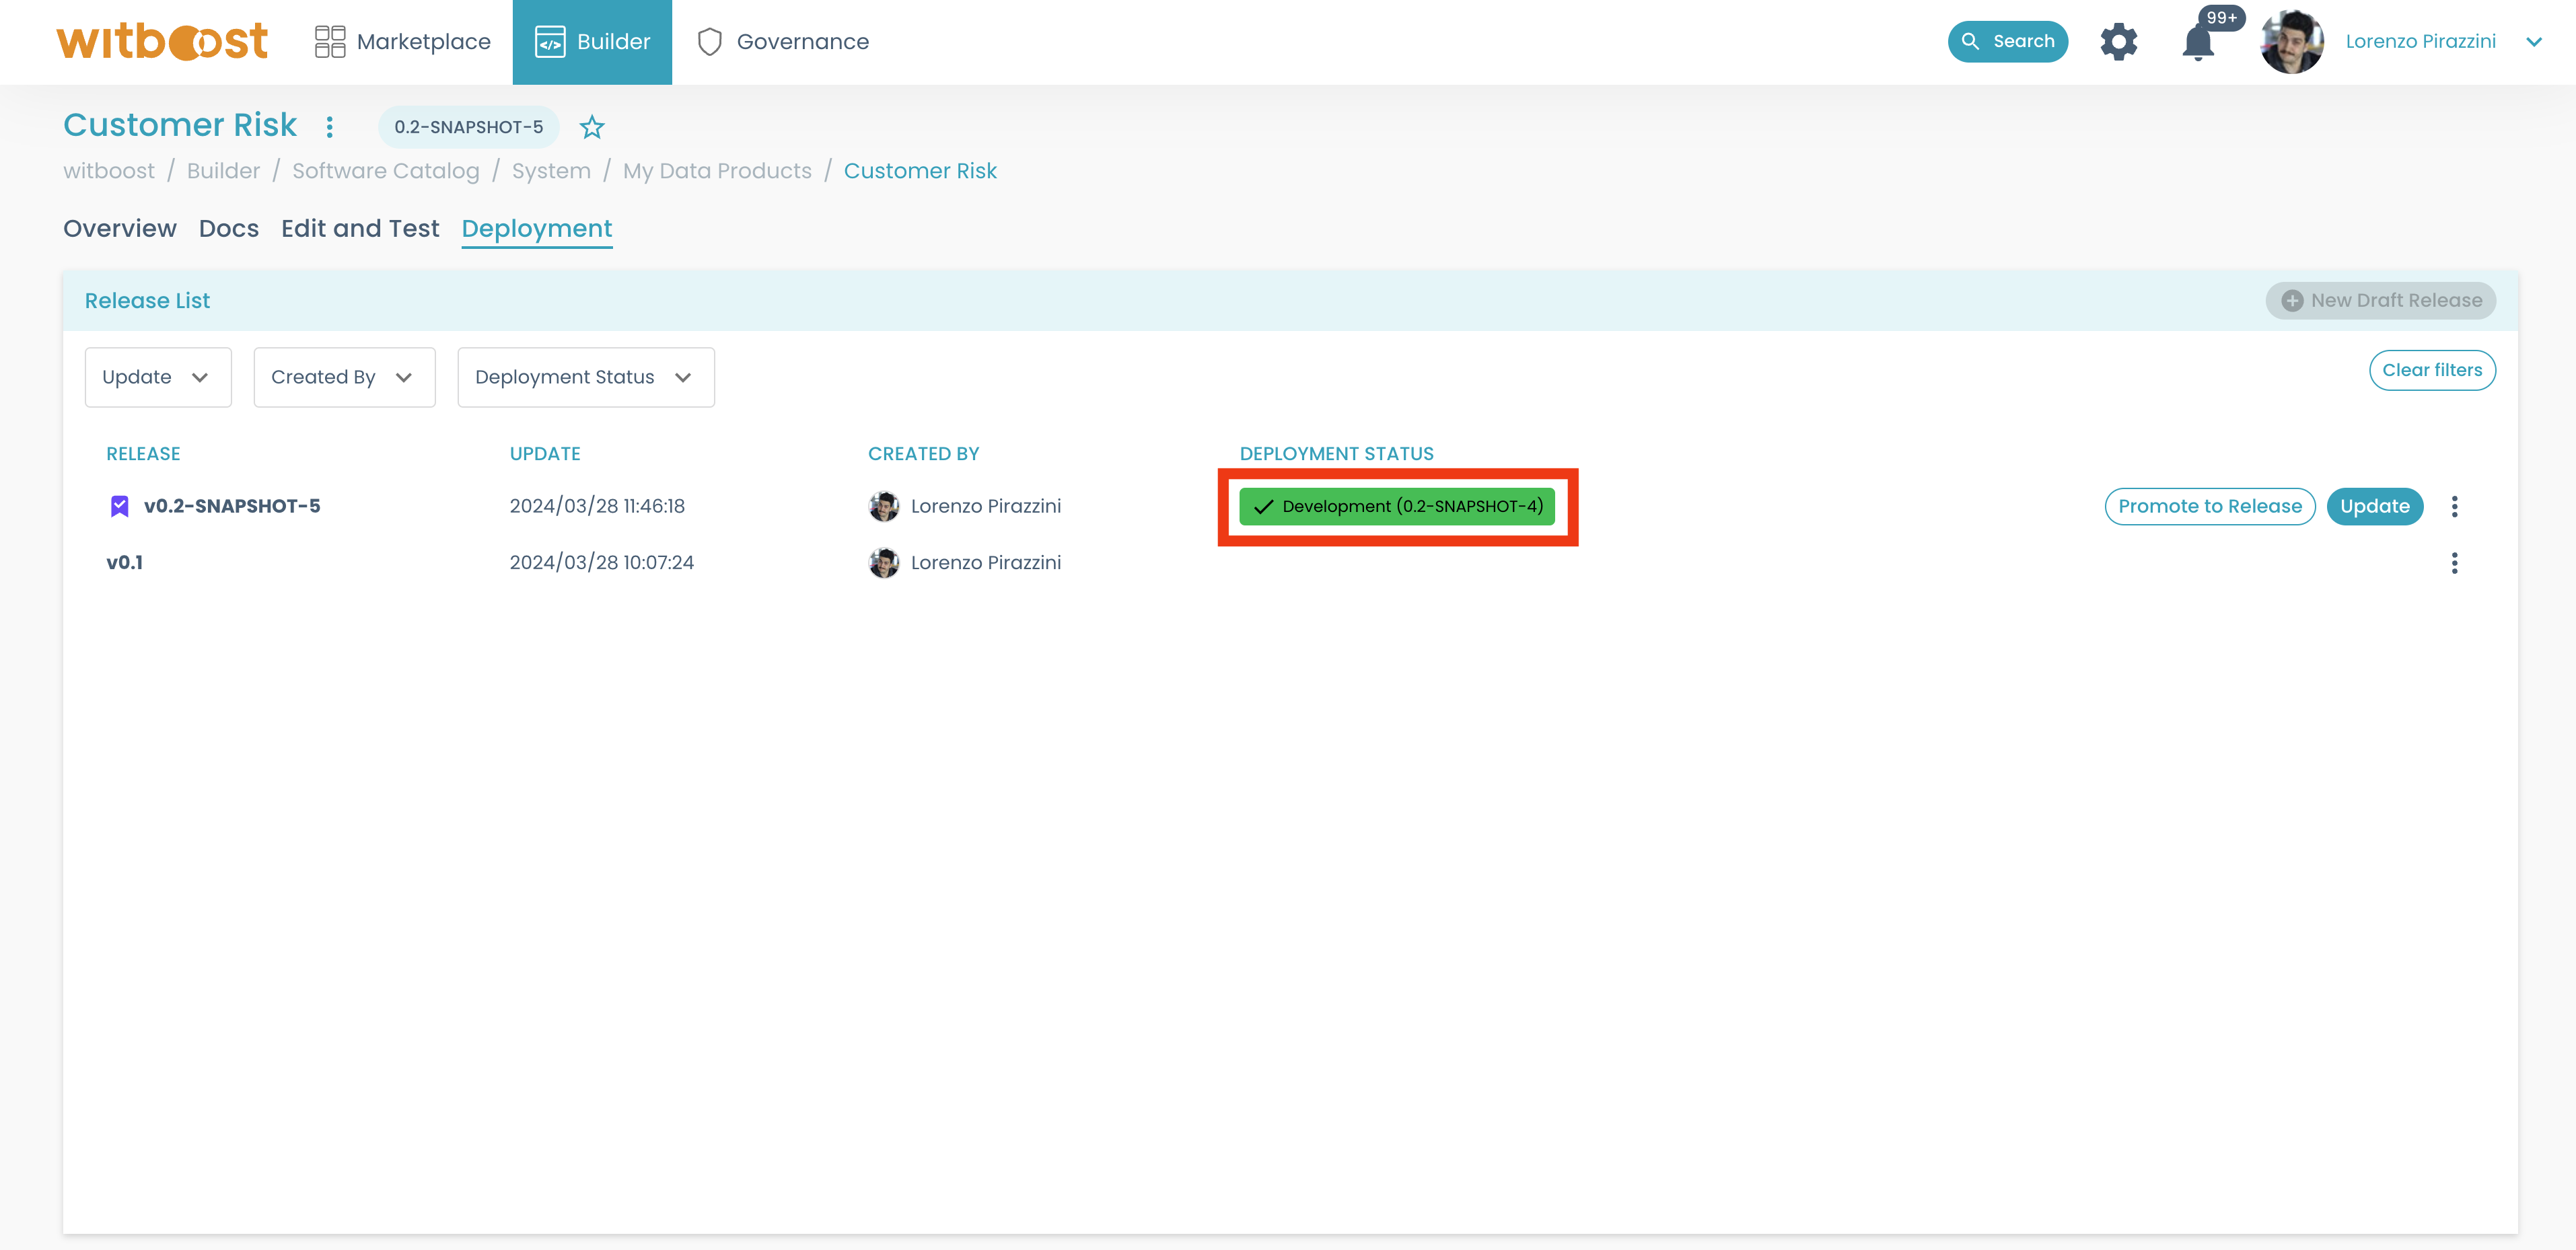Open the Customer Risk three-dot menu

329,127
